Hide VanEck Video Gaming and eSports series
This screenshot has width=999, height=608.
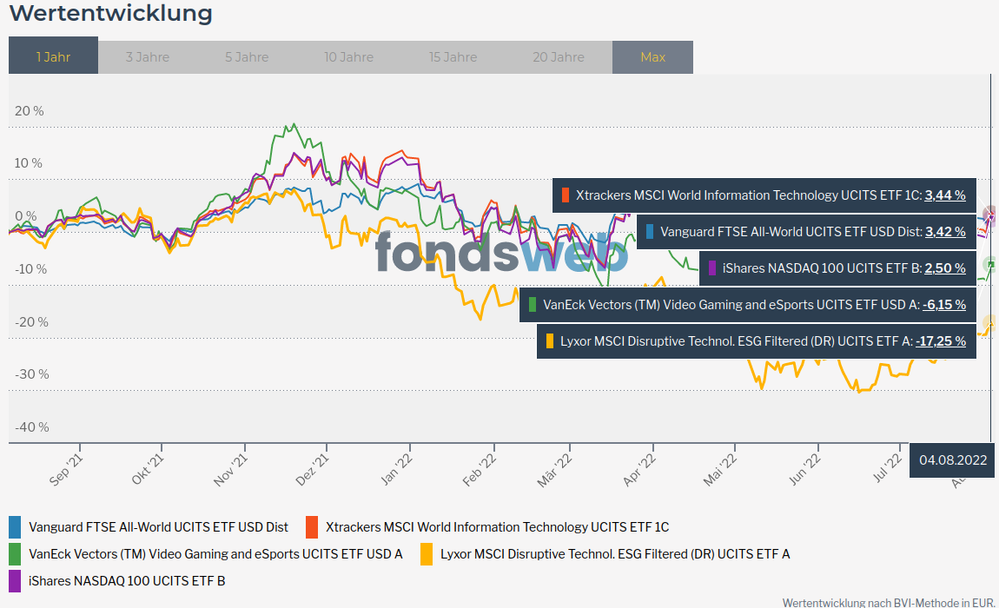[215, 553]
